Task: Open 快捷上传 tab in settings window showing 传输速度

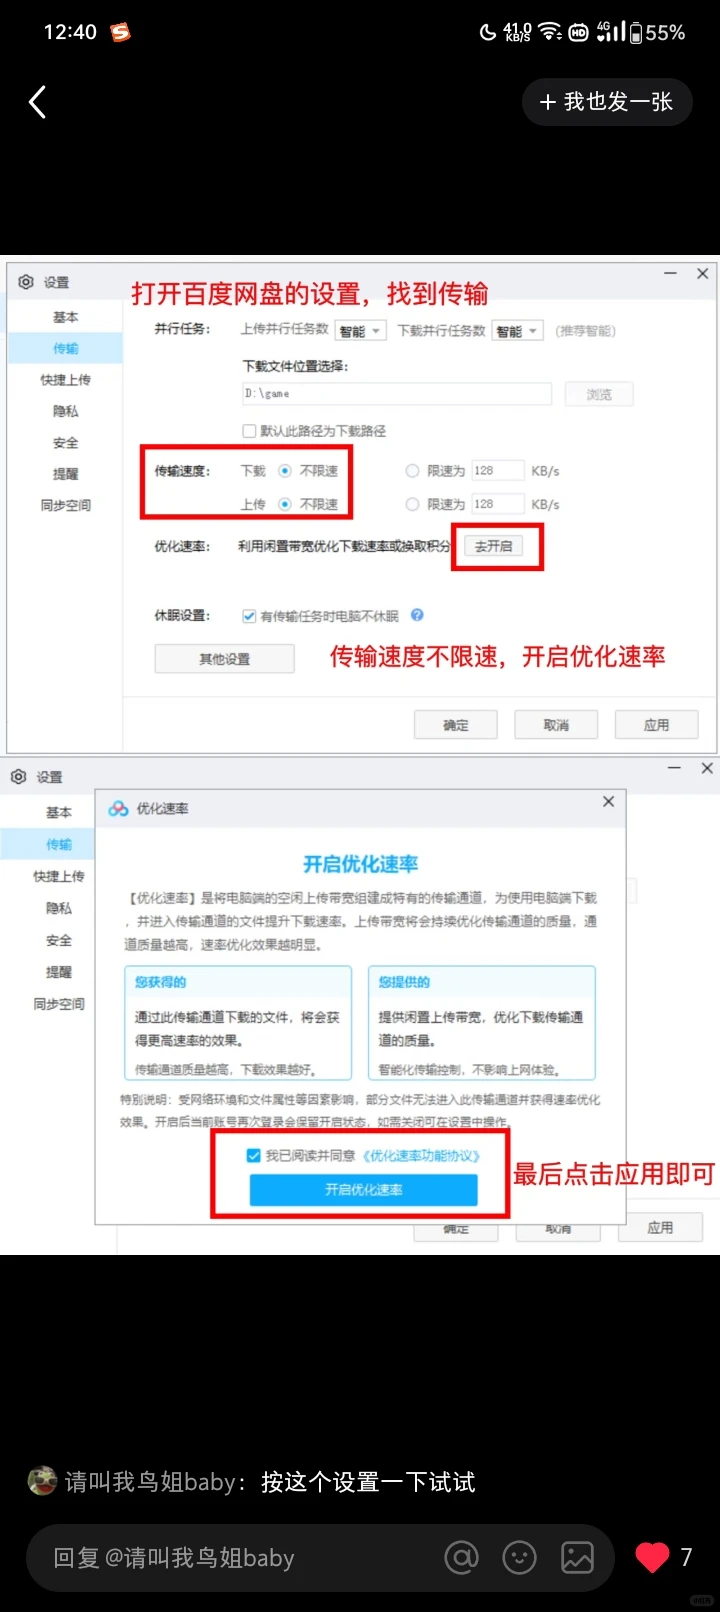Action: 65,380
